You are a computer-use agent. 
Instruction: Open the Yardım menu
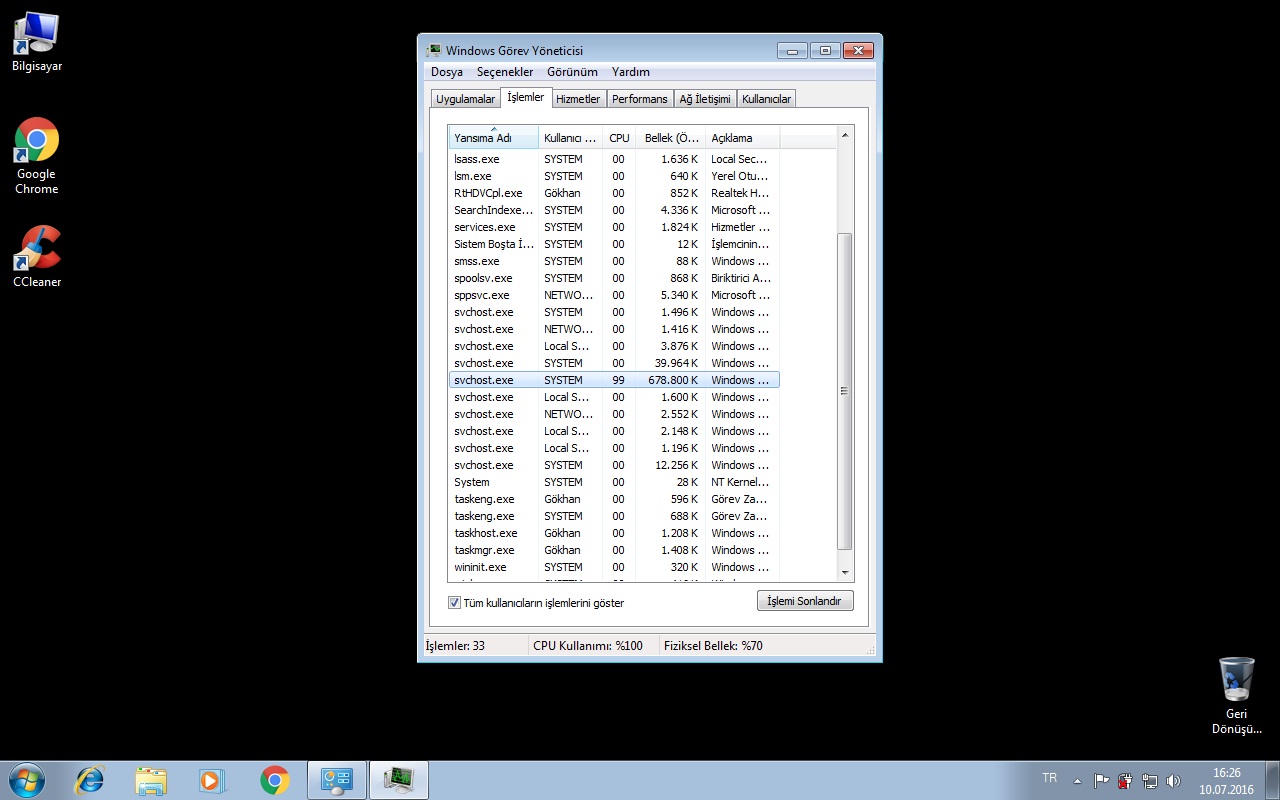click(x=631, y=72)
